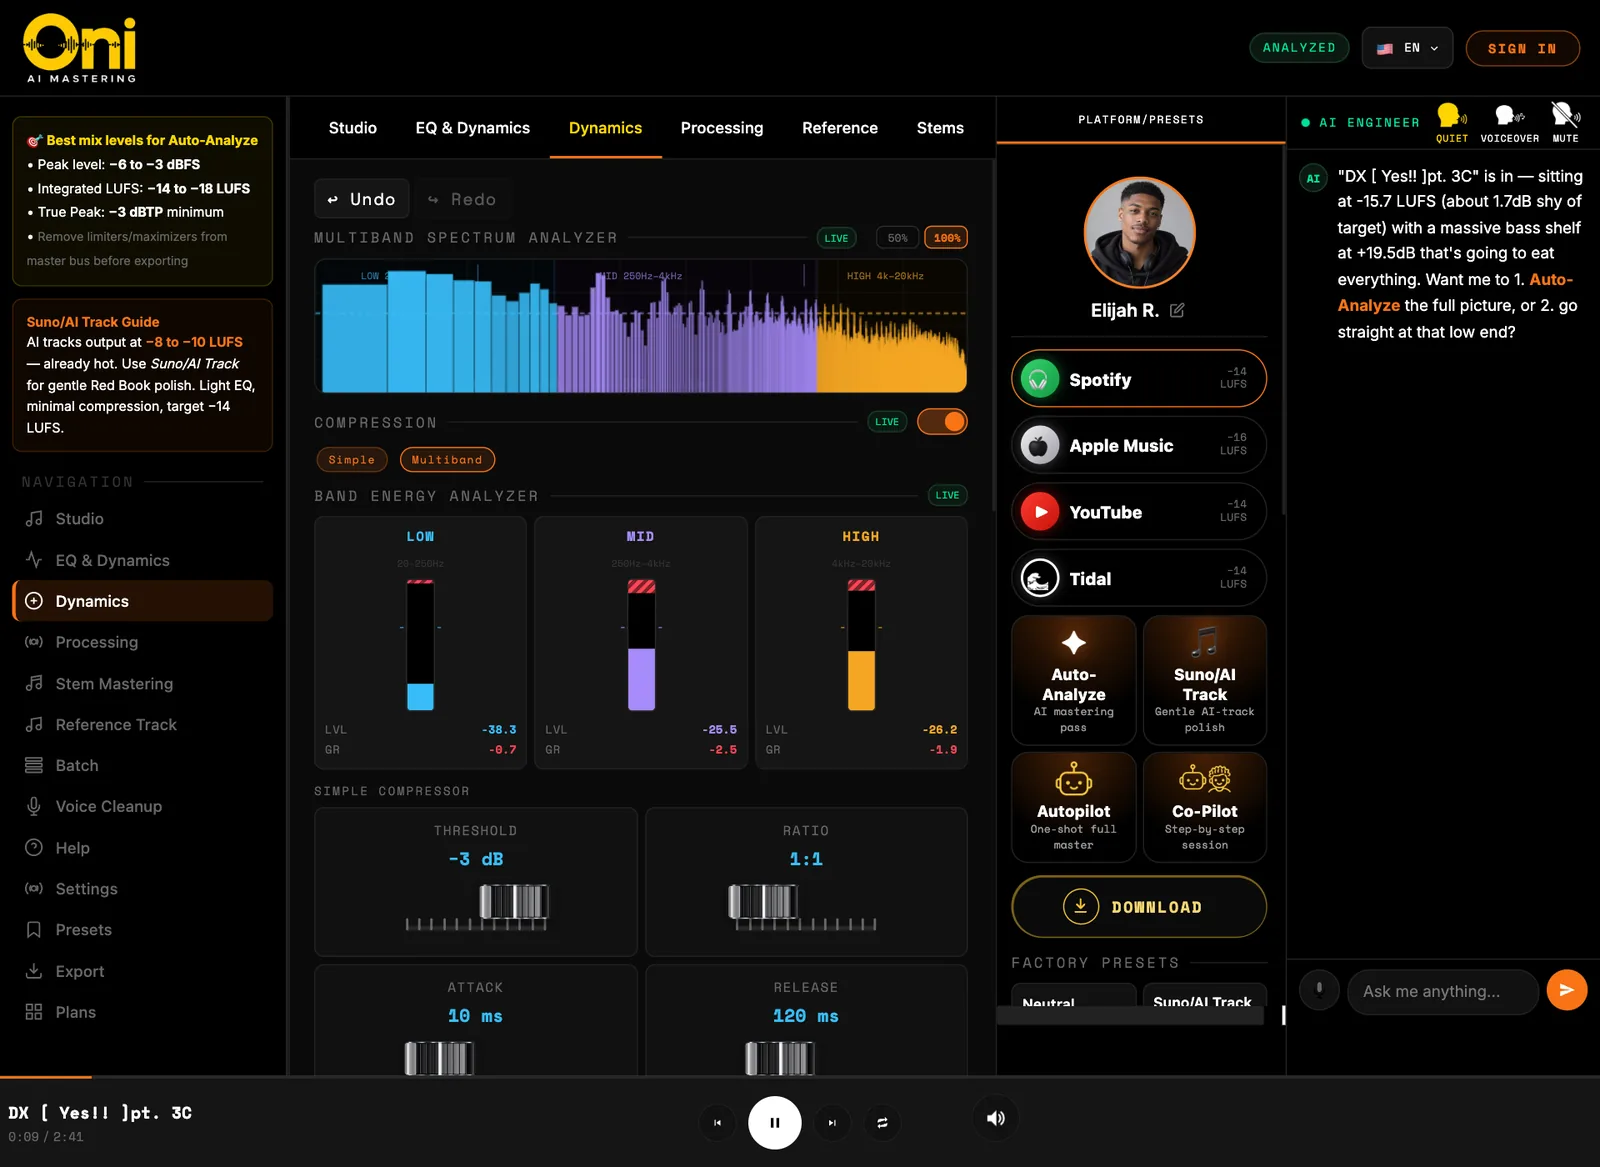Switch to the Reference tab

tap(840, 128)
